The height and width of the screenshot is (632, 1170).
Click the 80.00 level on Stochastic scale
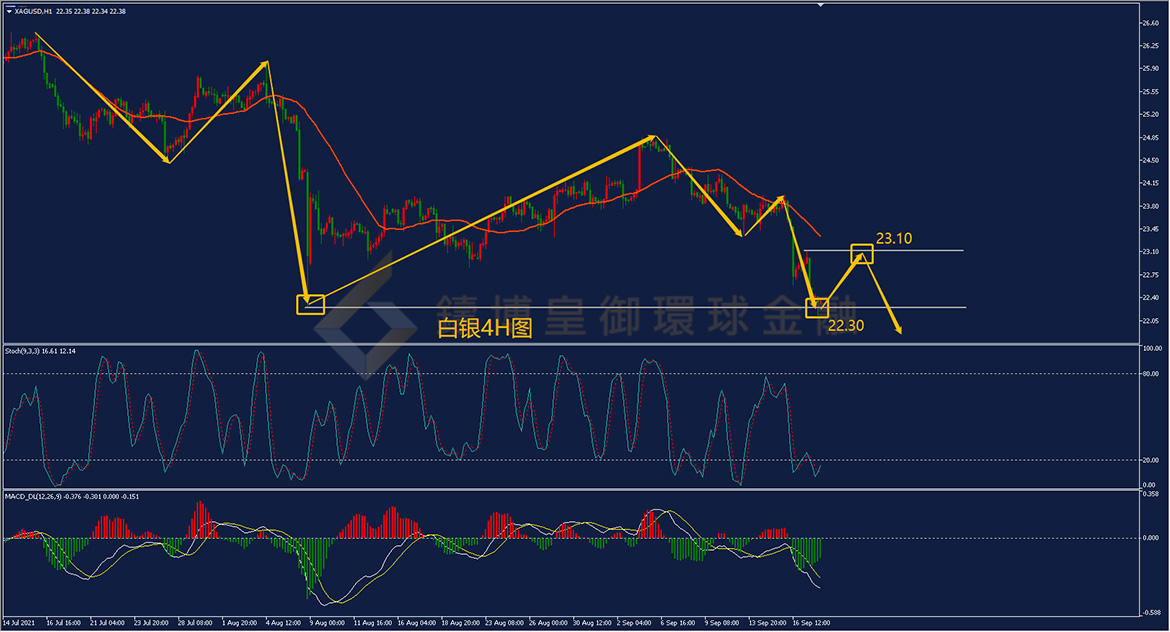pos(1150,374)
